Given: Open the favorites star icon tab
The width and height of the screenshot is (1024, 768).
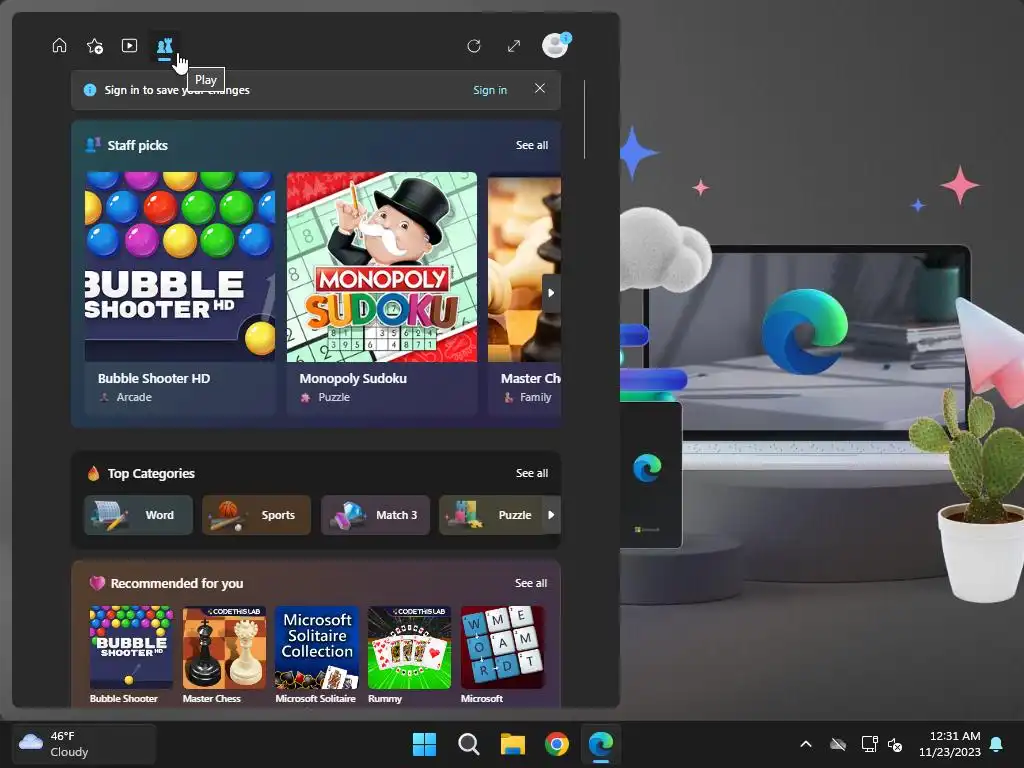Looking at the screenshot, I should tap(95, 46).
